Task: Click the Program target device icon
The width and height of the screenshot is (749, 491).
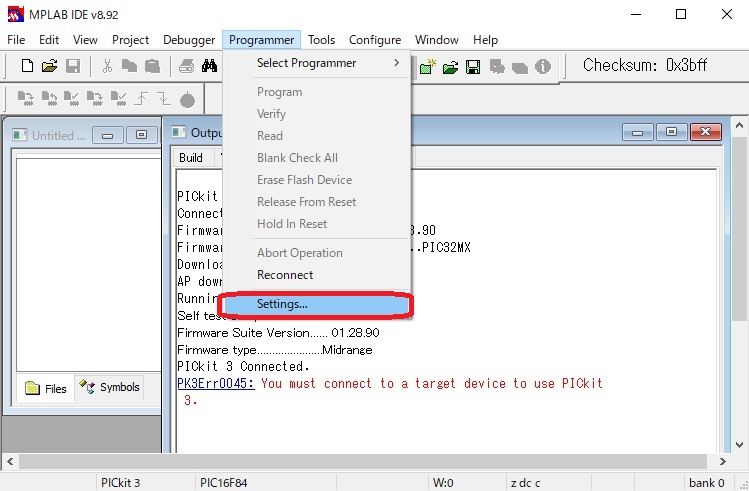Action: [x=25, y=98]
